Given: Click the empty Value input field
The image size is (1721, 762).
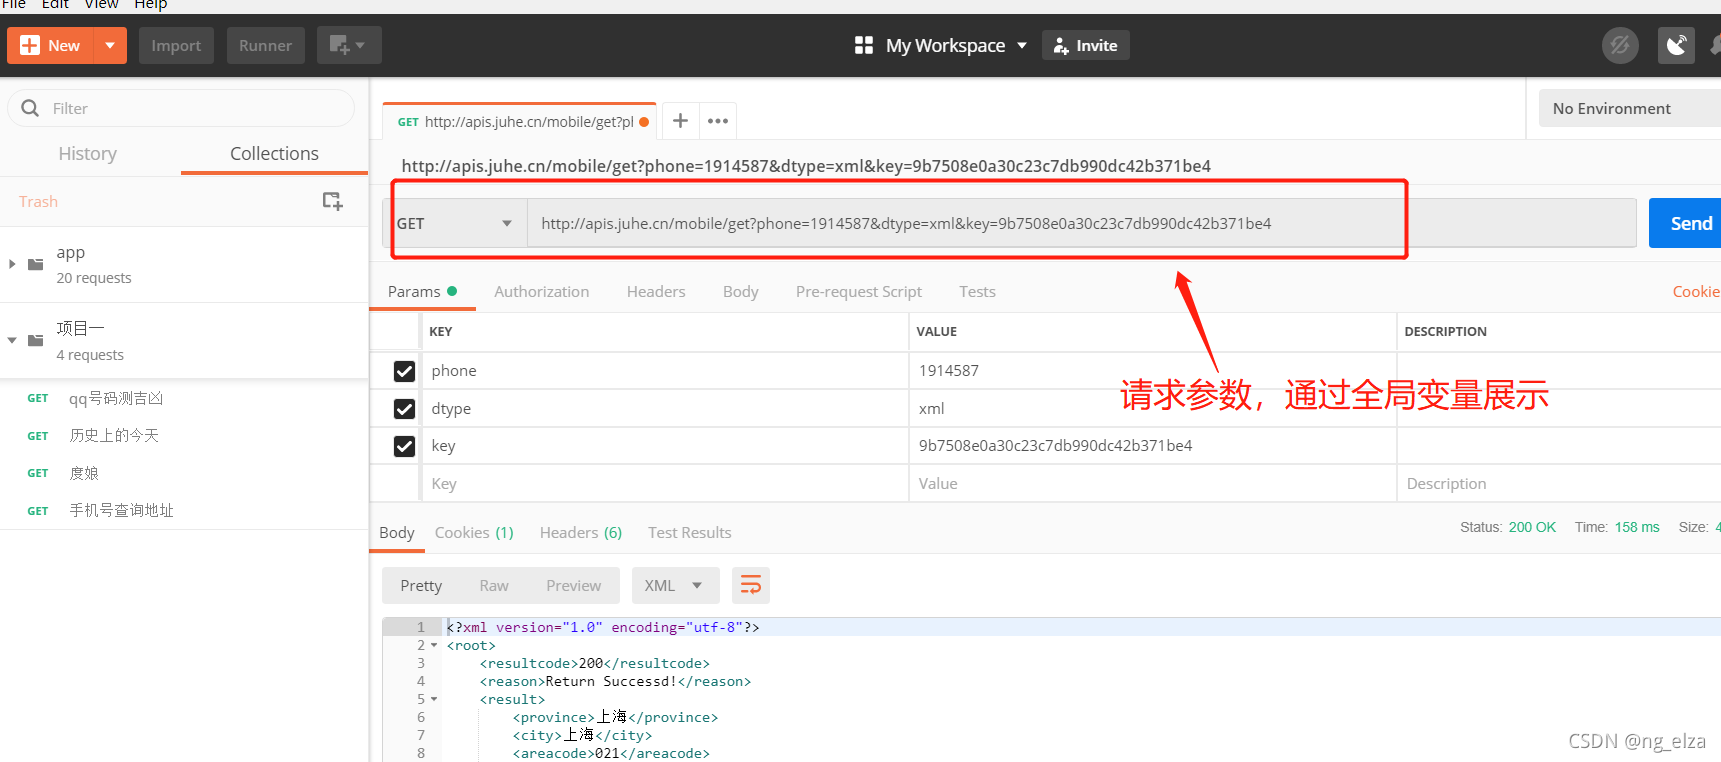Looking at the screenshot, I should coord(1152,484).
